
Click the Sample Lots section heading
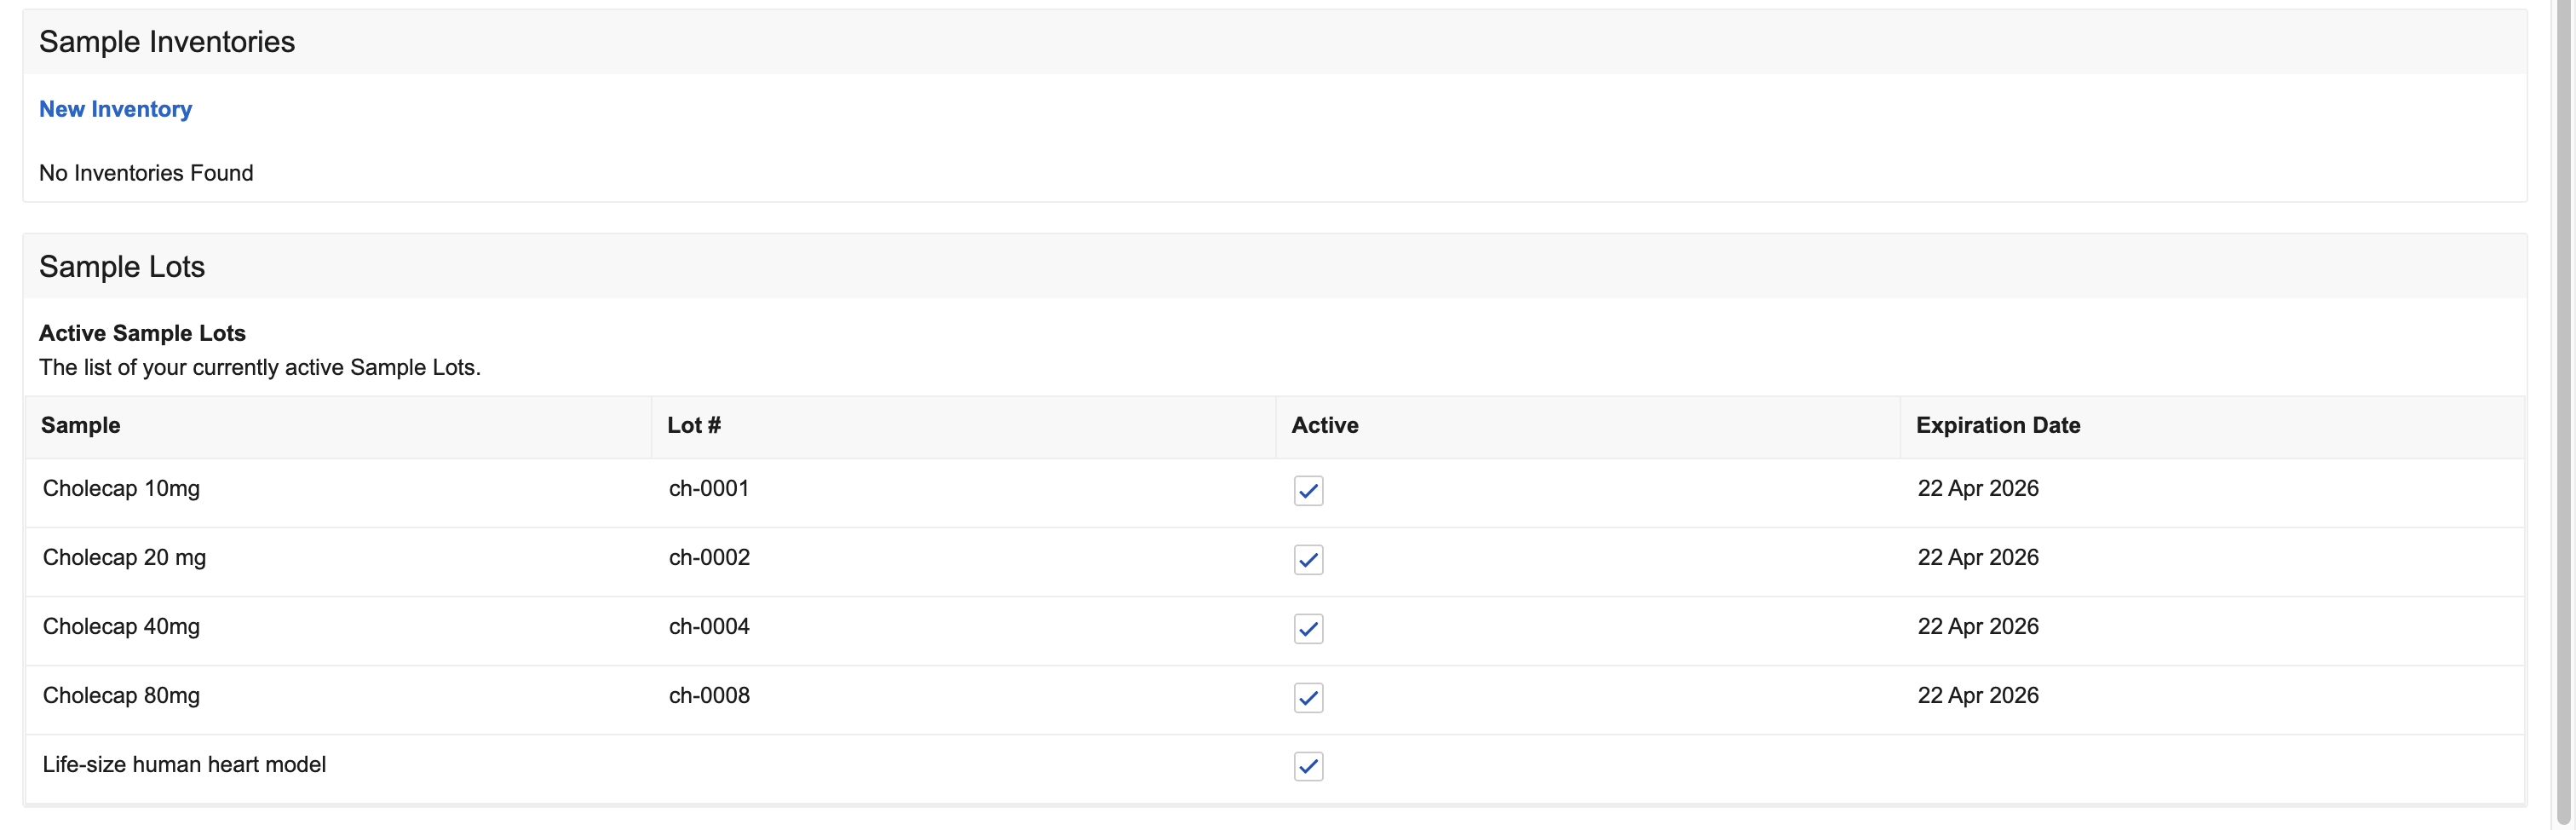[122, 267]
